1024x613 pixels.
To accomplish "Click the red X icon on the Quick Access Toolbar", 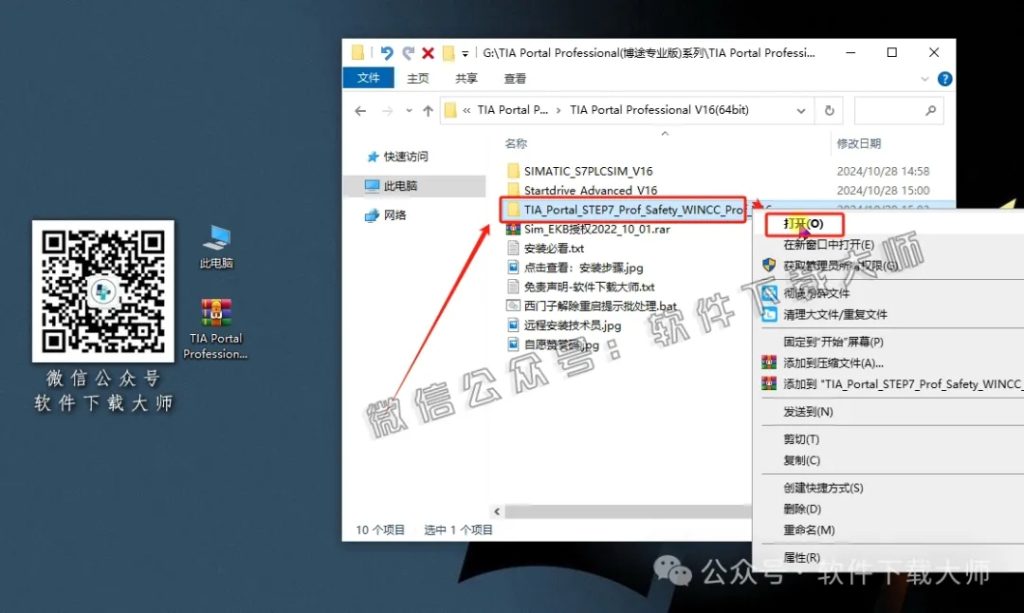I will [x=427, y=53].
